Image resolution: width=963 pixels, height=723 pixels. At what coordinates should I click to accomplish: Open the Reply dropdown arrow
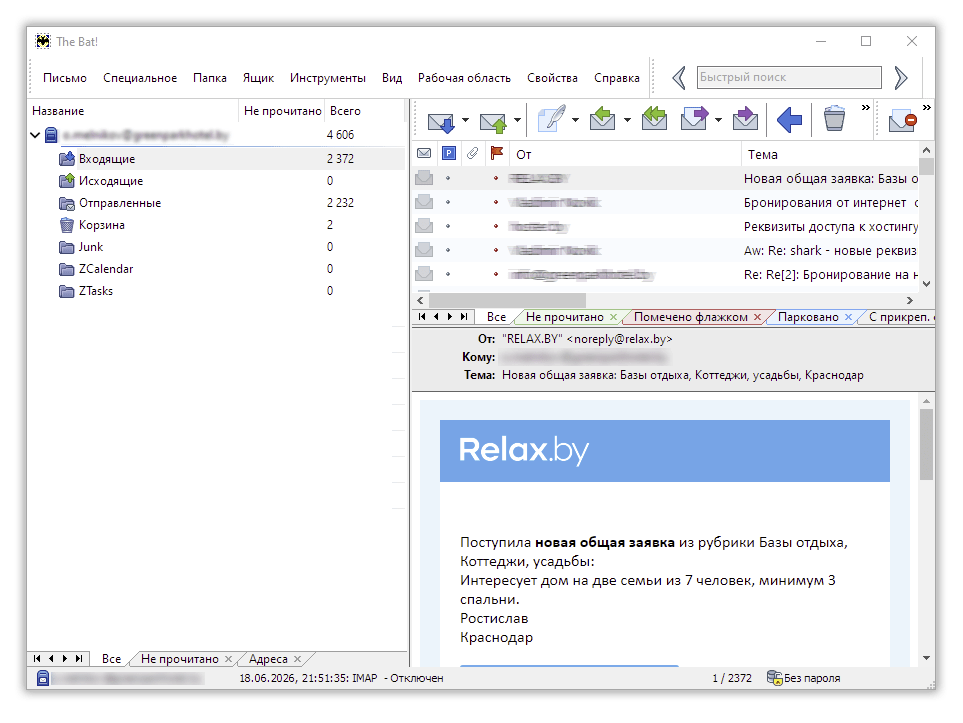[627, 120]
